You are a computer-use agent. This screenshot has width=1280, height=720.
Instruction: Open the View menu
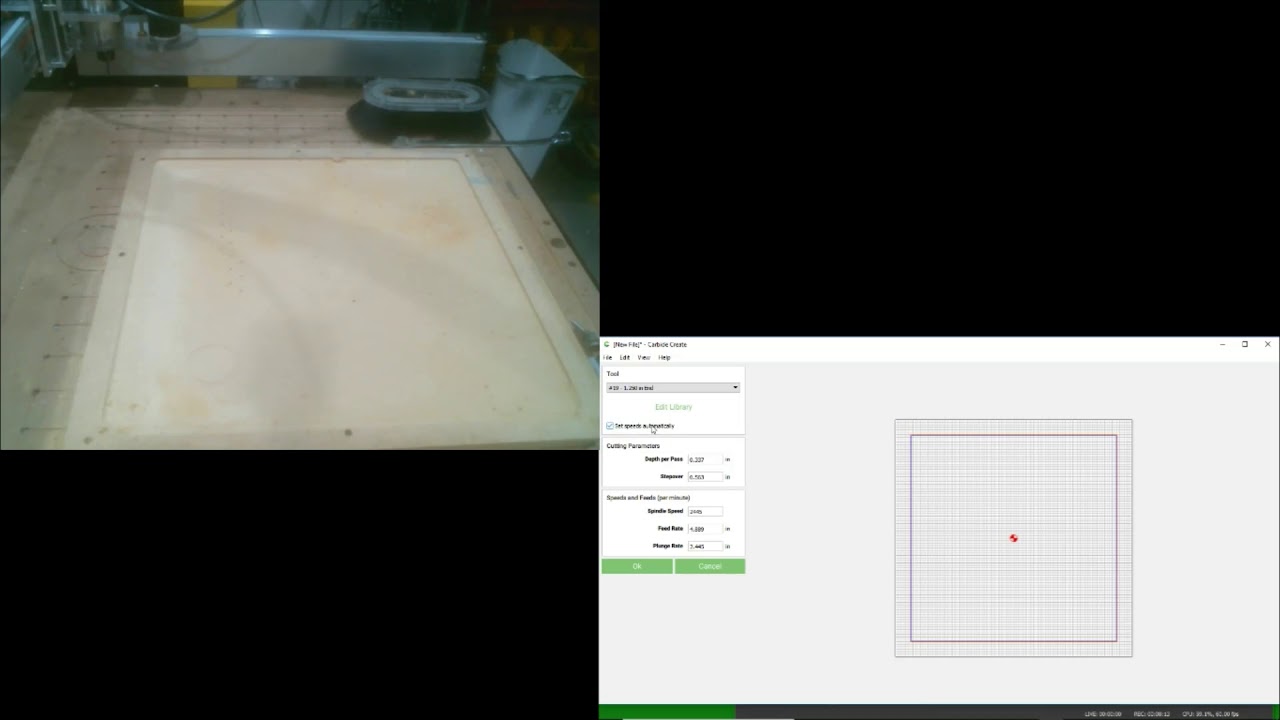pyautogui.click(x=644, y=357)
